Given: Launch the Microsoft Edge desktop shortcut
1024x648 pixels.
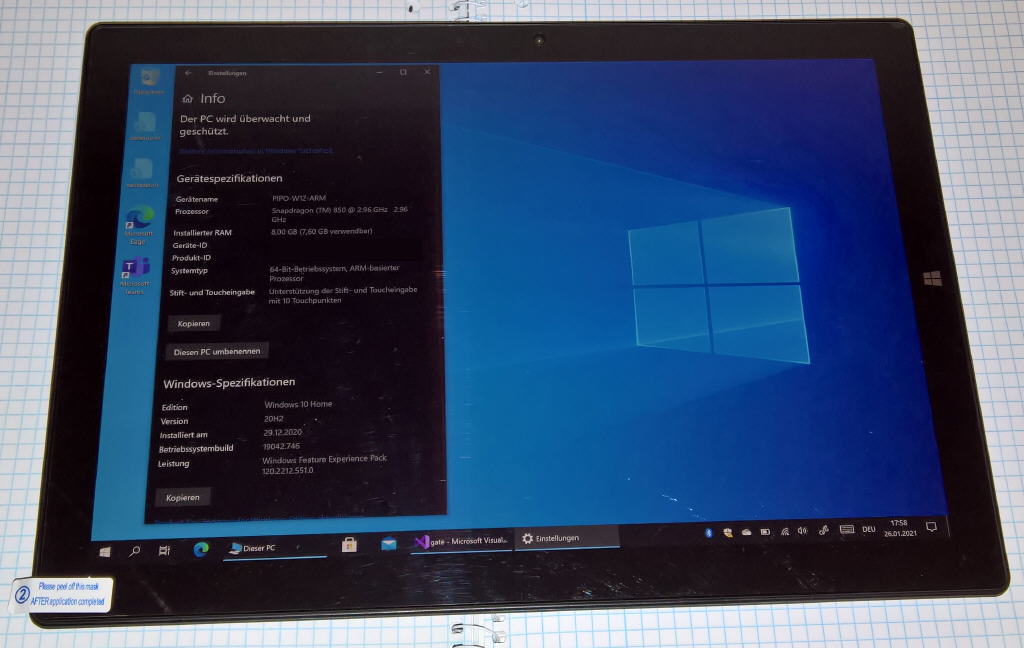Looking at the screenshot, I should [138, 225].
